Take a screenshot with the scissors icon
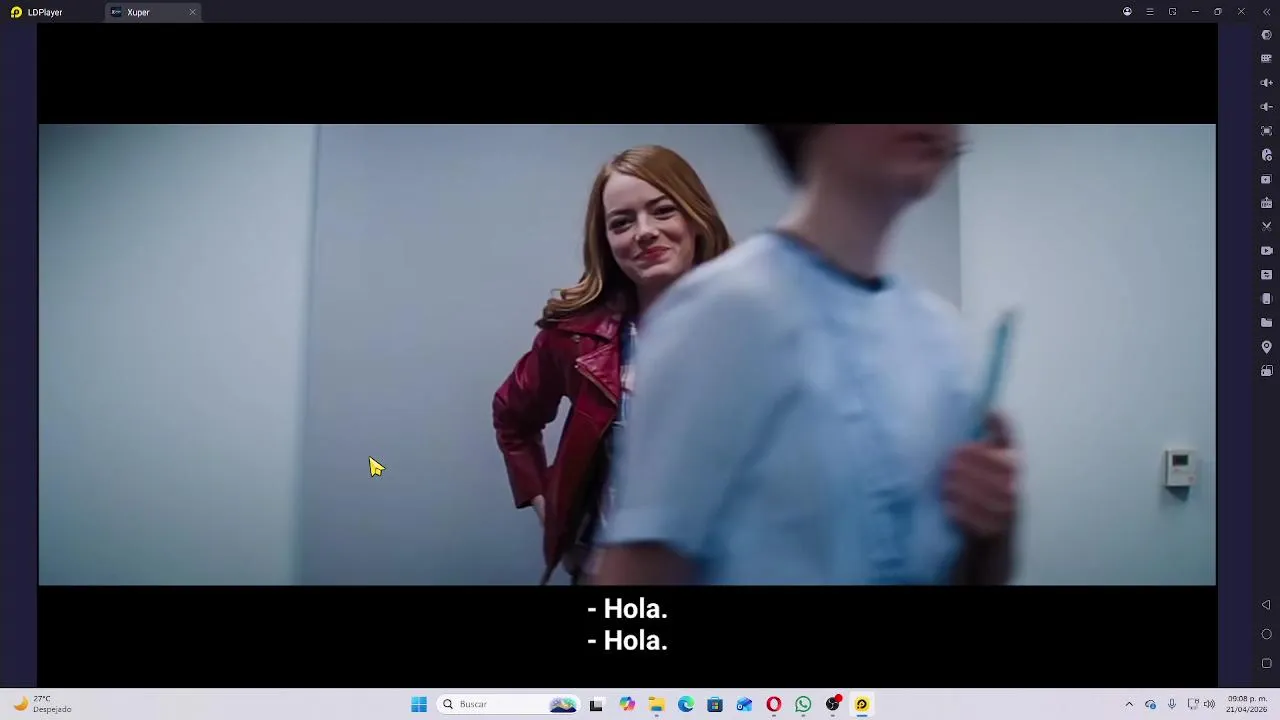Screen dimensions: 1280x720 point(1266,227)
